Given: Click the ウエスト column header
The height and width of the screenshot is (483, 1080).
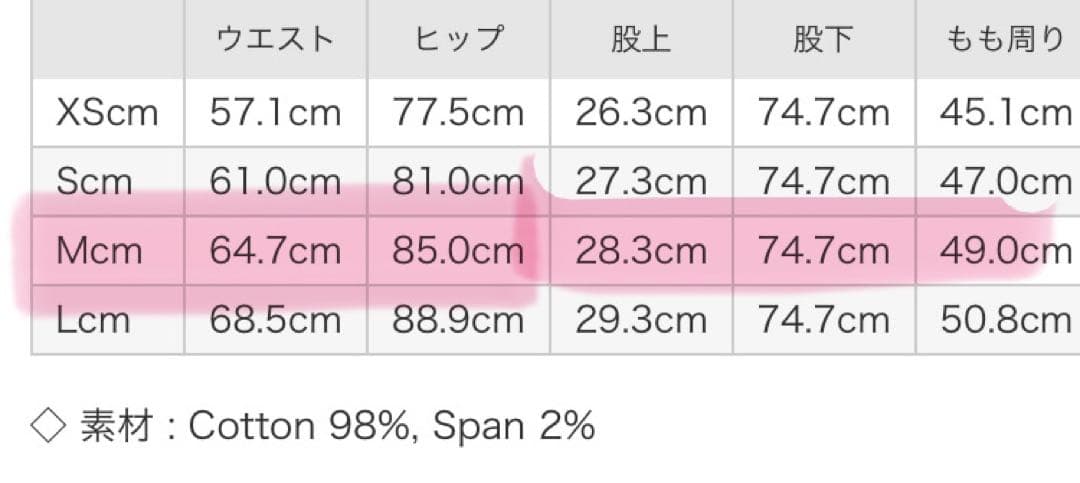Looking at the screenshot, I should (275, 40).
